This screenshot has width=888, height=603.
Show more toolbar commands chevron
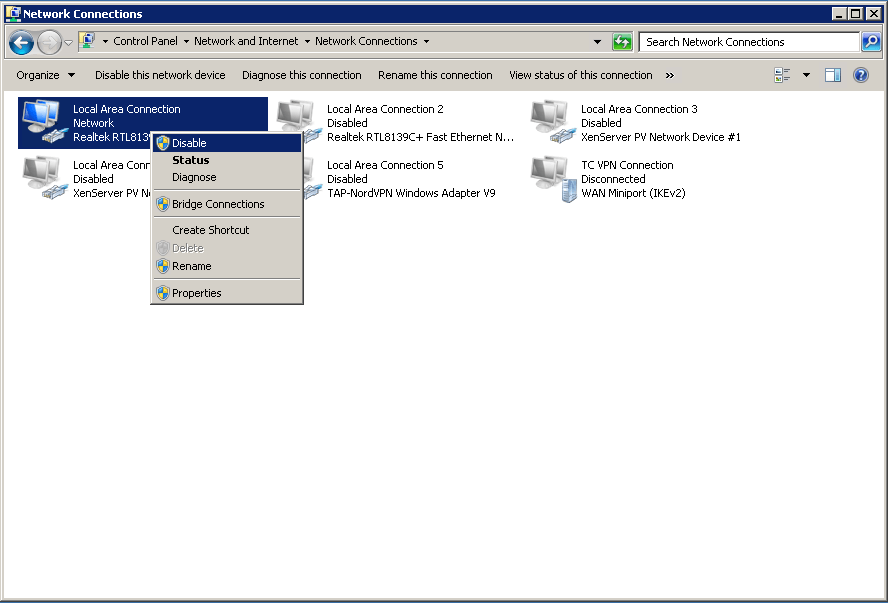coord(669,75)
